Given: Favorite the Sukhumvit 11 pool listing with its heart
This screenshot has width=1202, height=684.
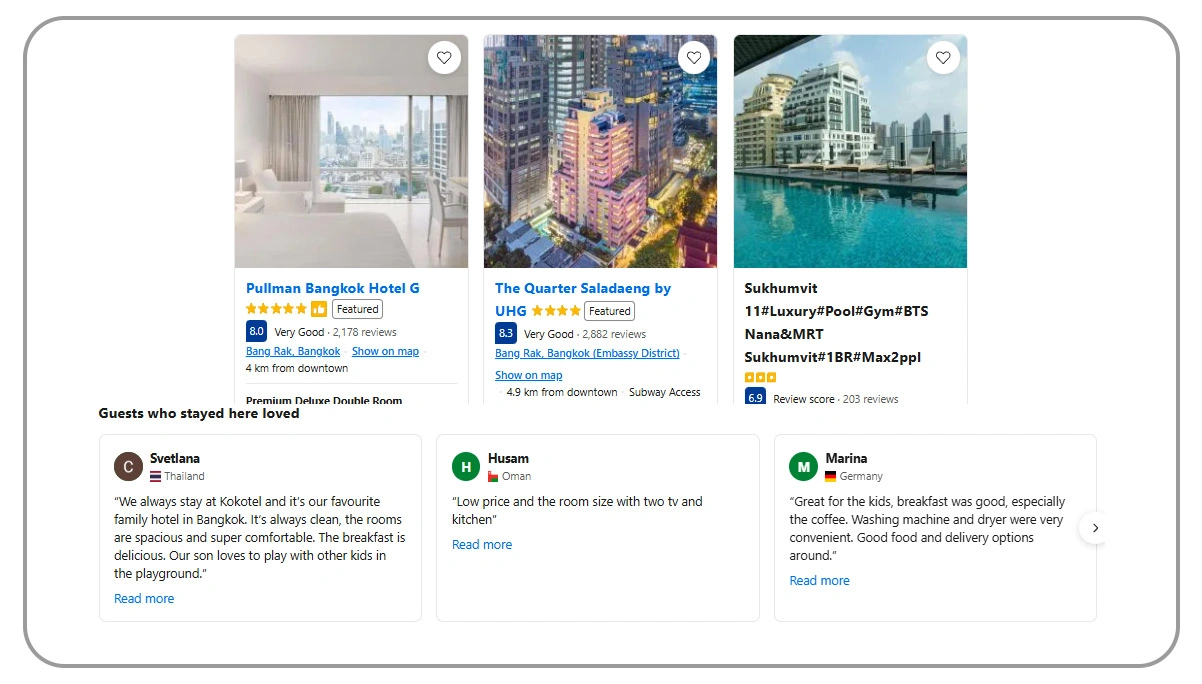Looking at the screenshot, I should [943, 58].
